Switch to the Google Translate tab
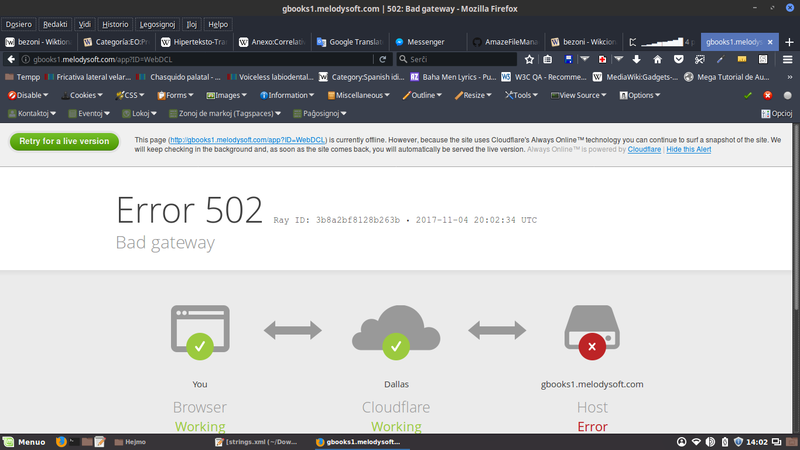The image size is (800, 450). click(x=345, y=42)
